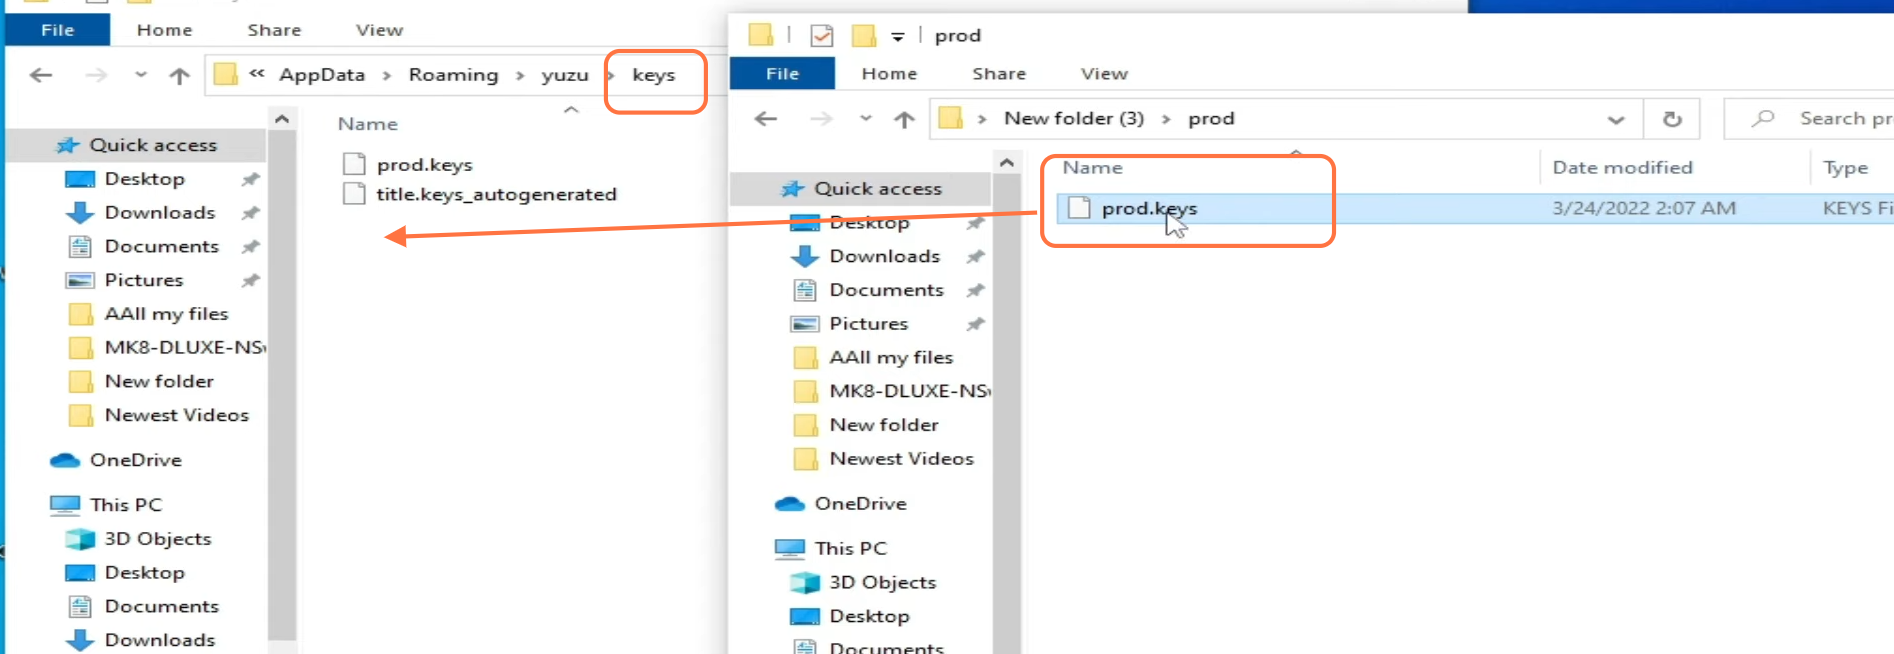The width and height of the screenshot is (1894, 654).
Task: Open Pictures in keys window sidebar
Action: click(144, 281)
